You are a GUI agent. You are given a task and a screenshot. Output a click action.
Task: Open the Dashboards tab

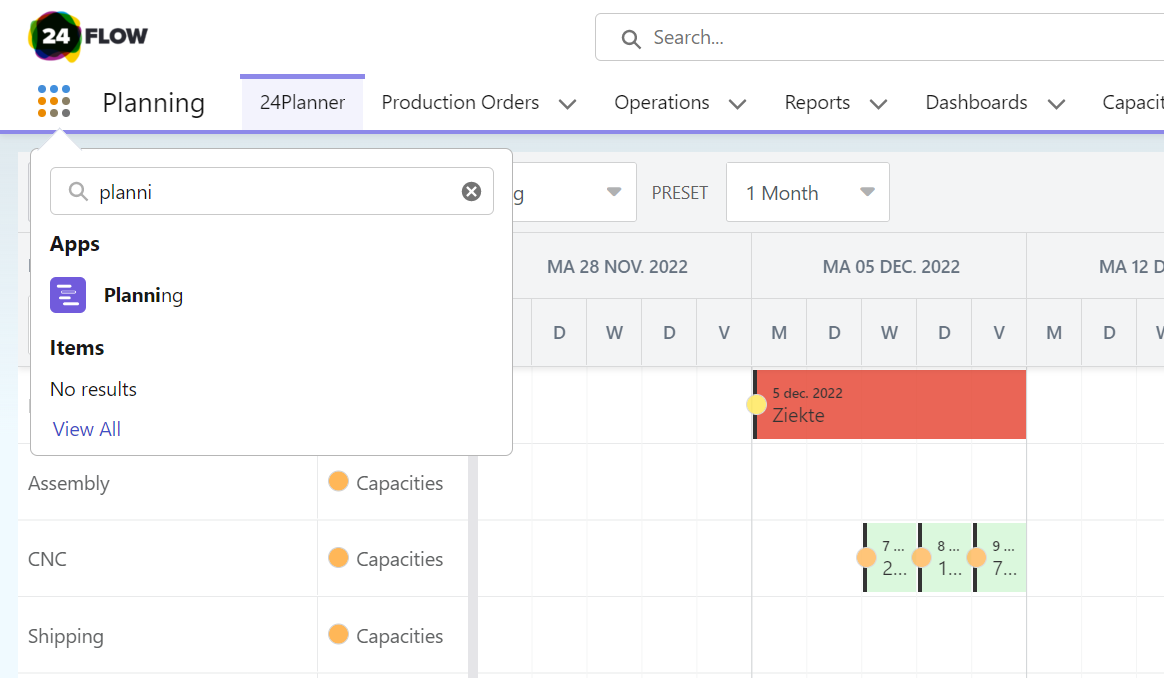pos(976,103)
